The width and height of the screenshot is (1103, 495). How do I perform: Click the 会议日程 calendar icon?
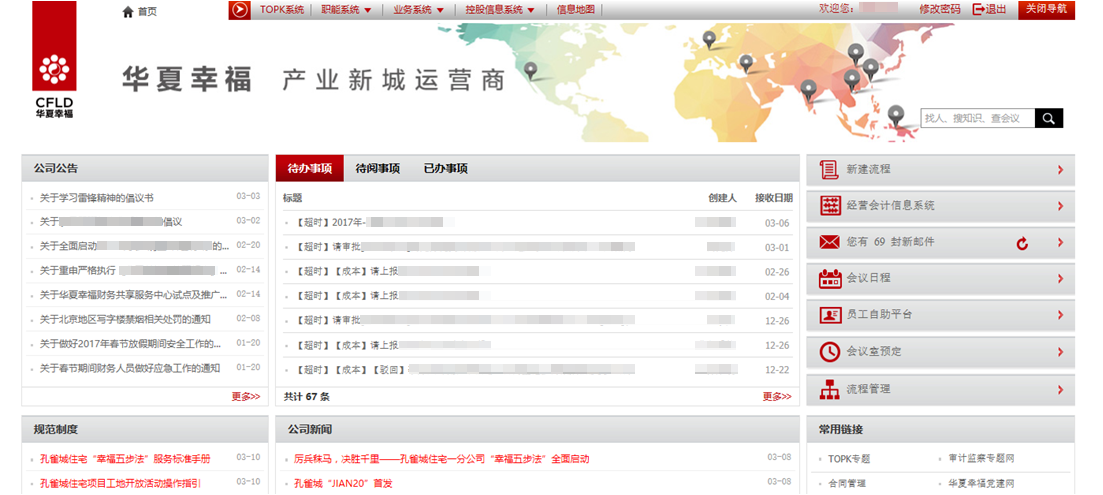point(830,278)
